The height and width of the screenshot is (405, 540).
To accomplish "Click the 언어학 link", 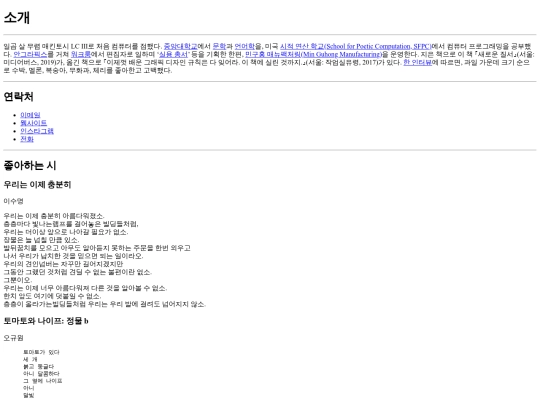I will coord(245,46).
